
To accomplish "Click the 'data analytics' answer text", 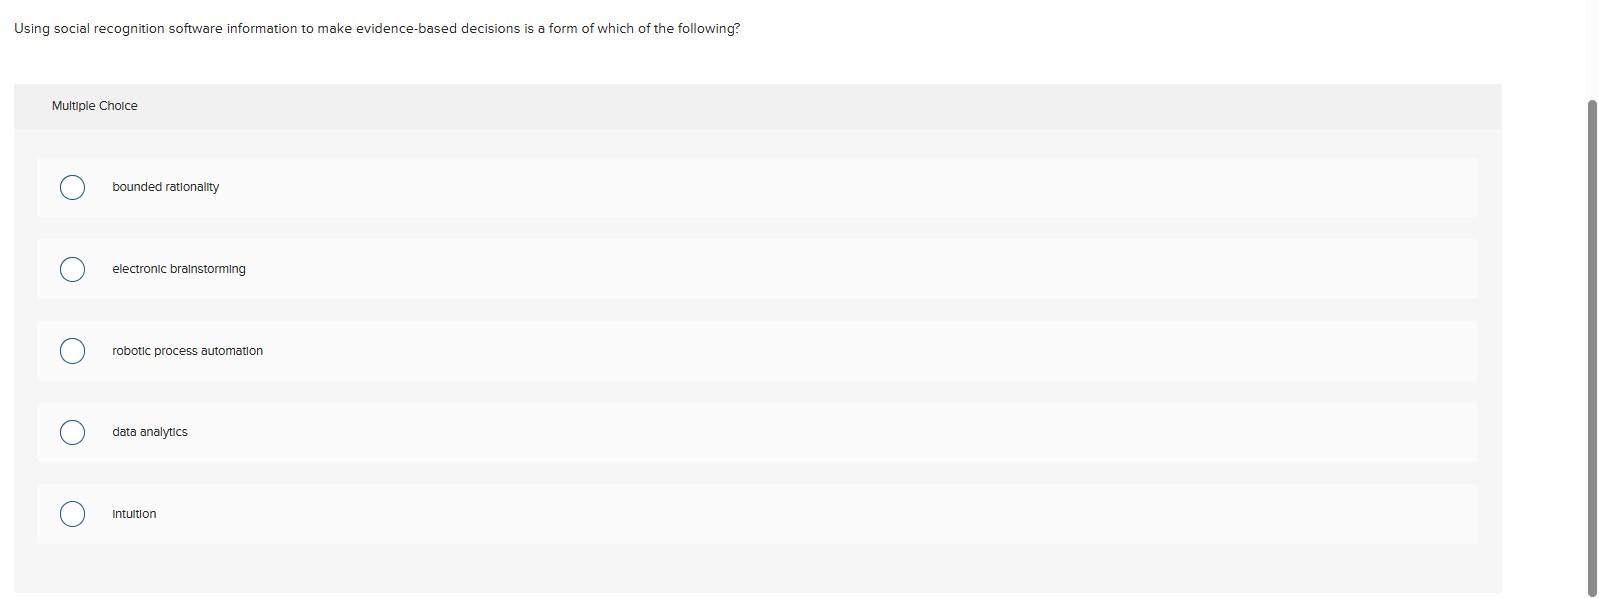I will pos(149,432).
